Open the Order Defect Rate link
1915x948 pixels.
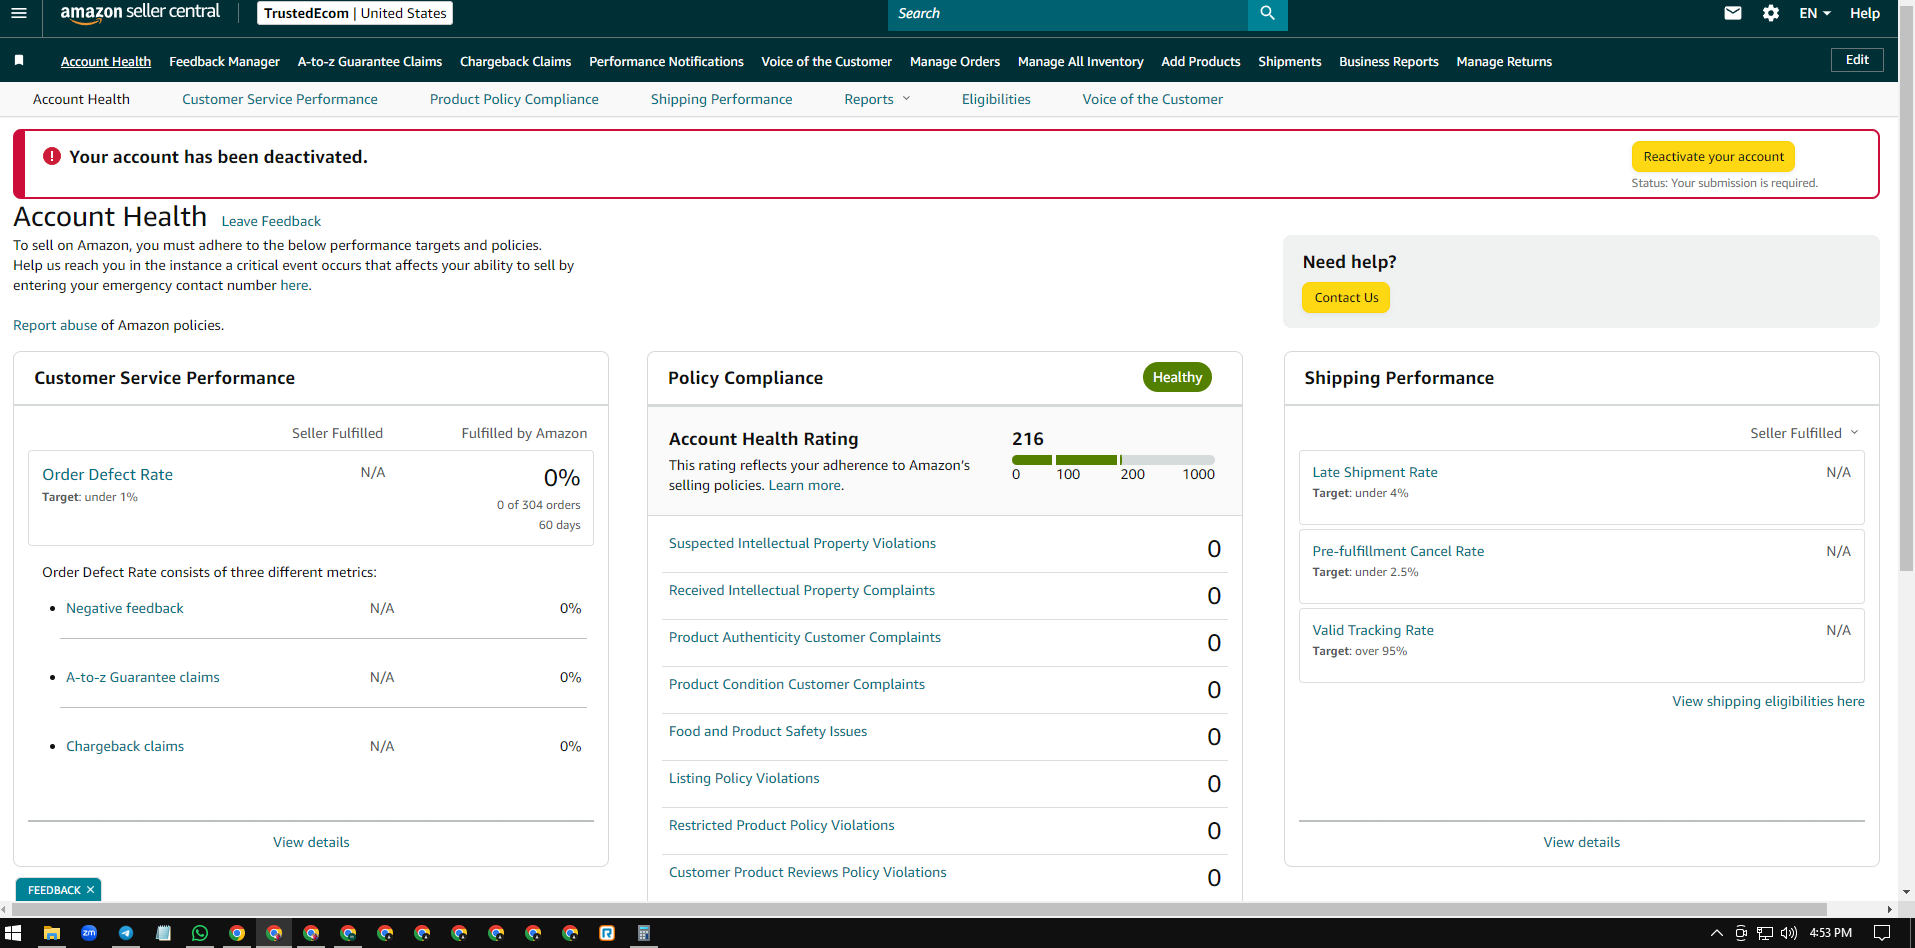click(x=107, y=475)
